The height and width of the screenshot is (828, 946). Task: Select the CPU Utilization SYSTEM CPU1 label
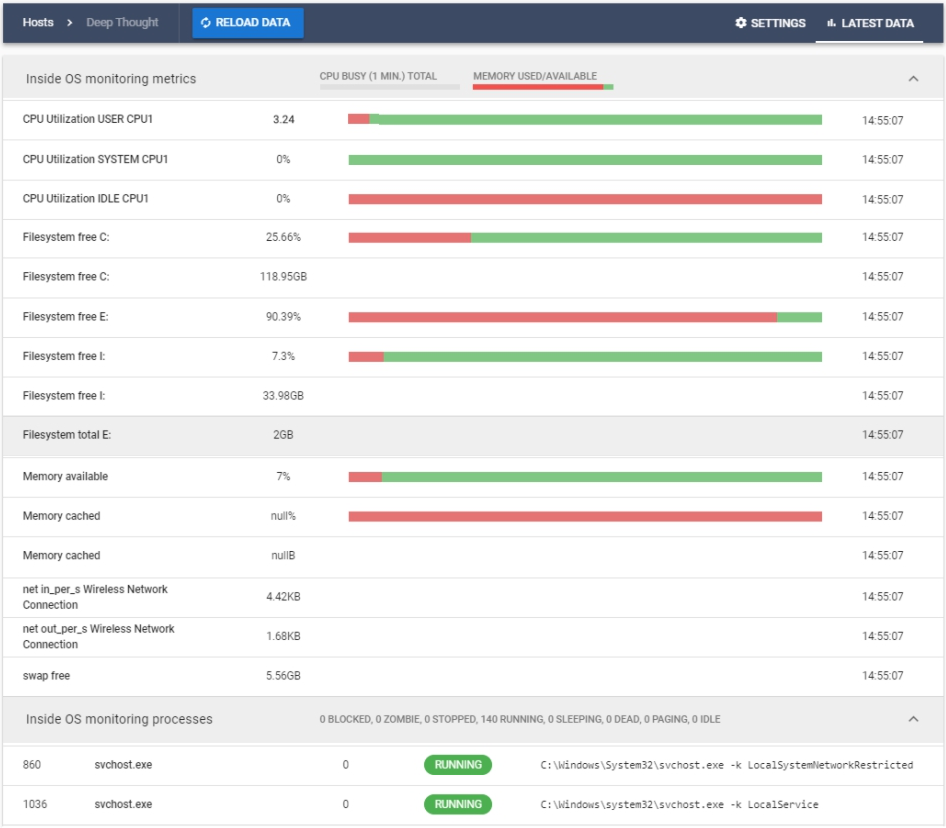click(95, 159)
